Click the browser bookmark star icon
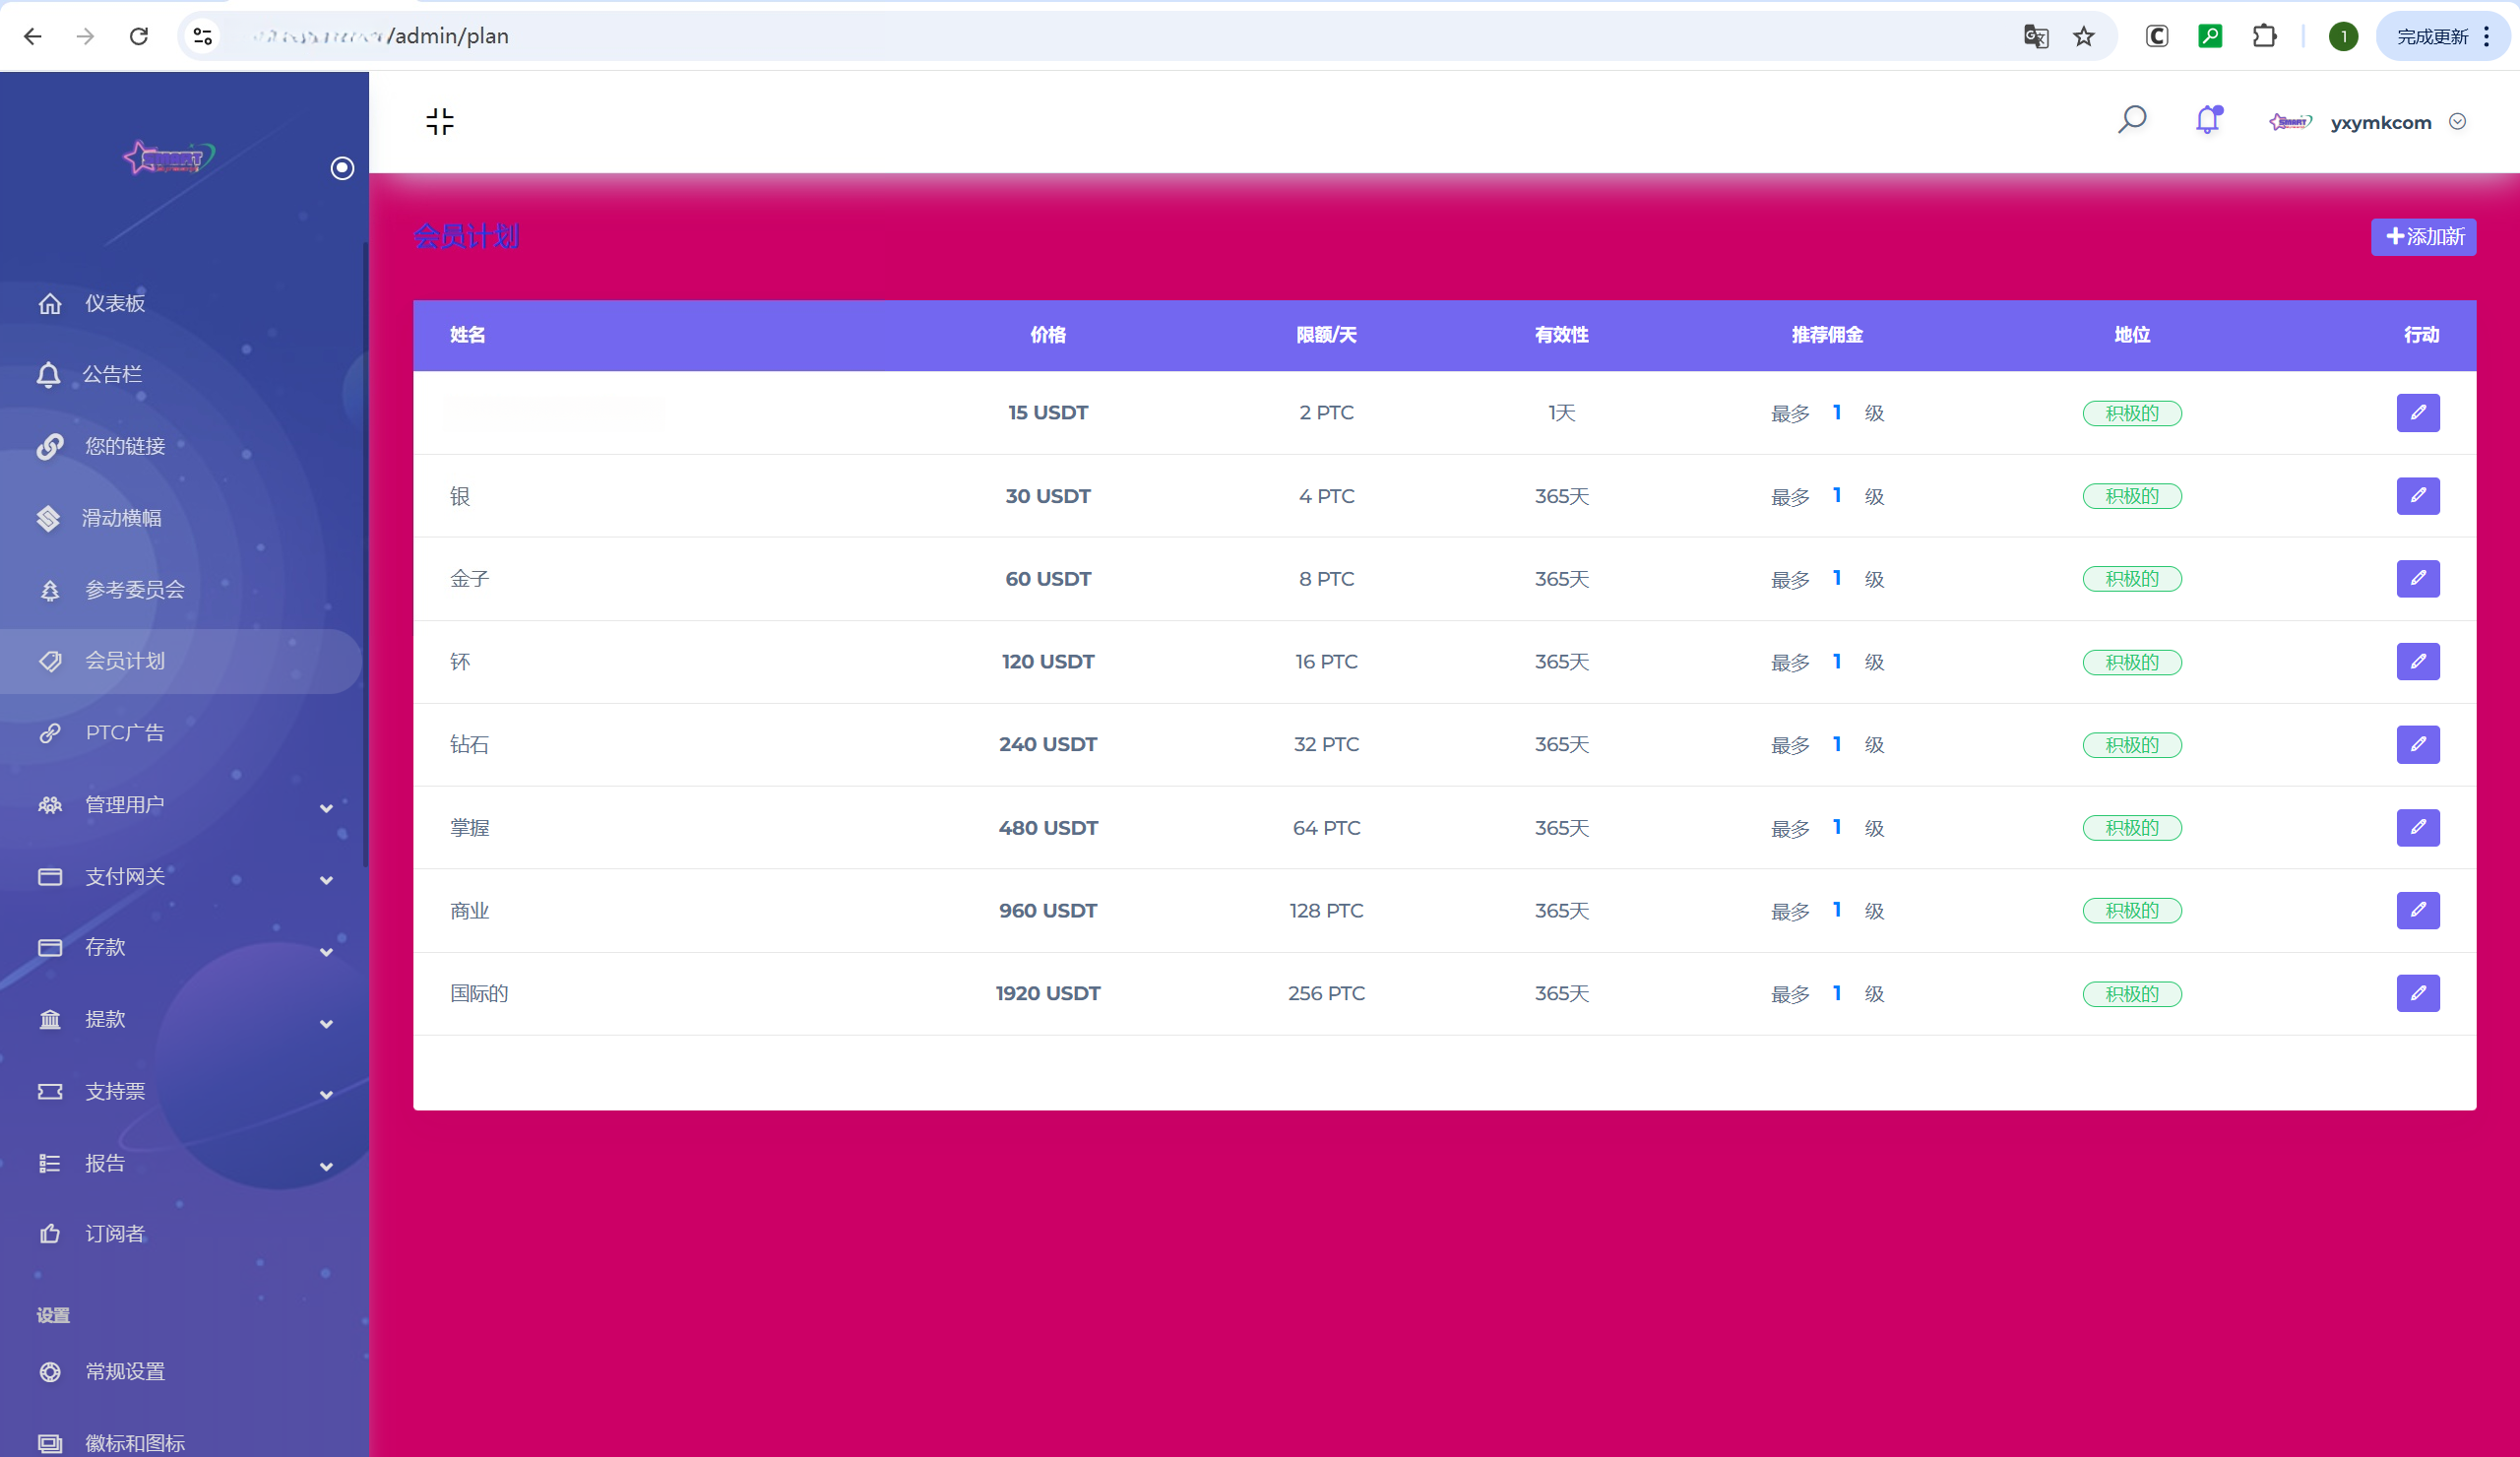Image resolution: width=2520 pixels, height=1457 pixels. tap(2083, 37)
